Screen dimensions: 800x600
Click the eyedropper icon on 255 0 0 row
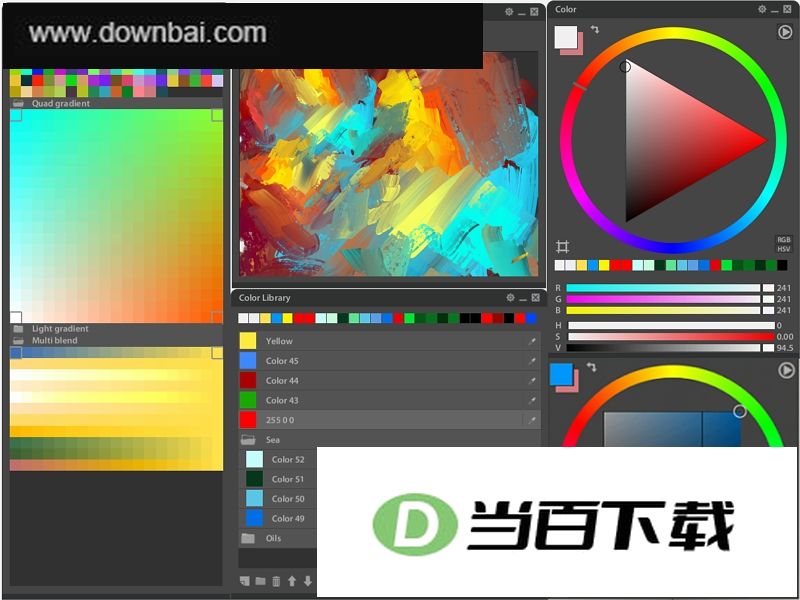point(532,420)
